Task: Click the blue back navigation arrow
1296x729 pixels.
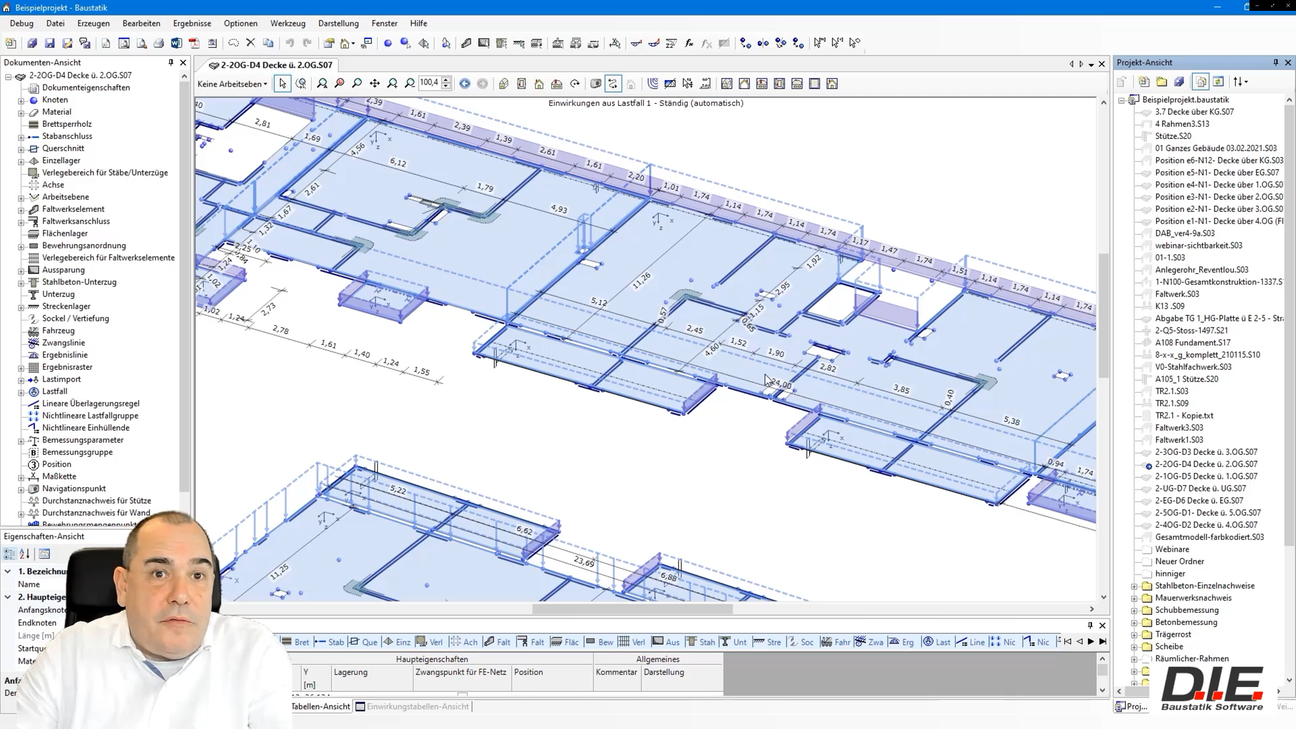Action: click(x=465, y=84)
